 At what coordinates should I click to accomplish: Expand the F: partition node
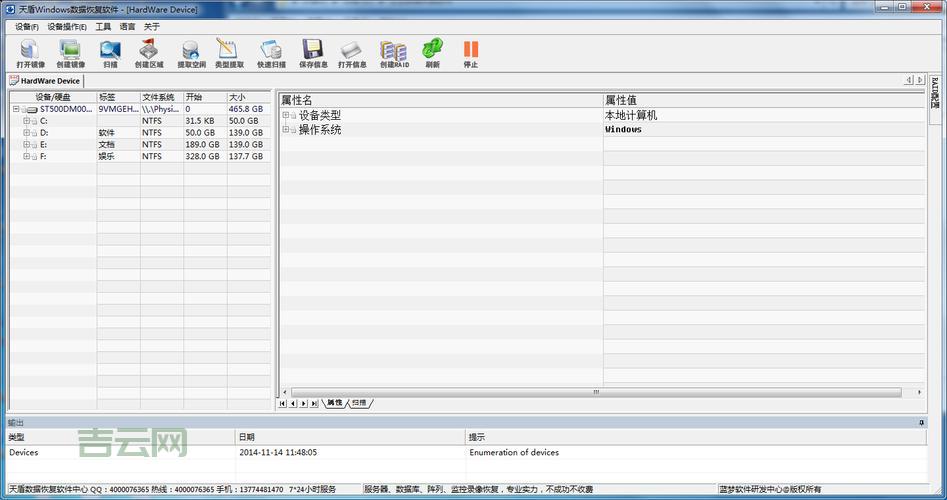coord(26,156)
